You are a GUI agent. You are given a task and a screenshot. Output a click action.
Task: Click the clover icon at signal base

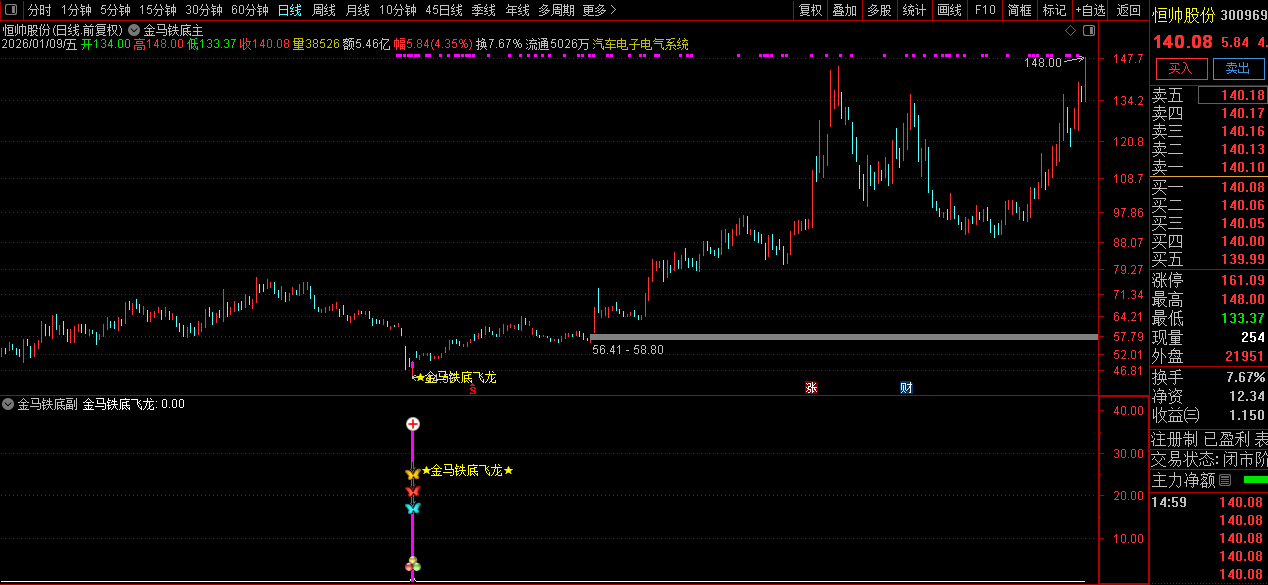pos(413,565)
